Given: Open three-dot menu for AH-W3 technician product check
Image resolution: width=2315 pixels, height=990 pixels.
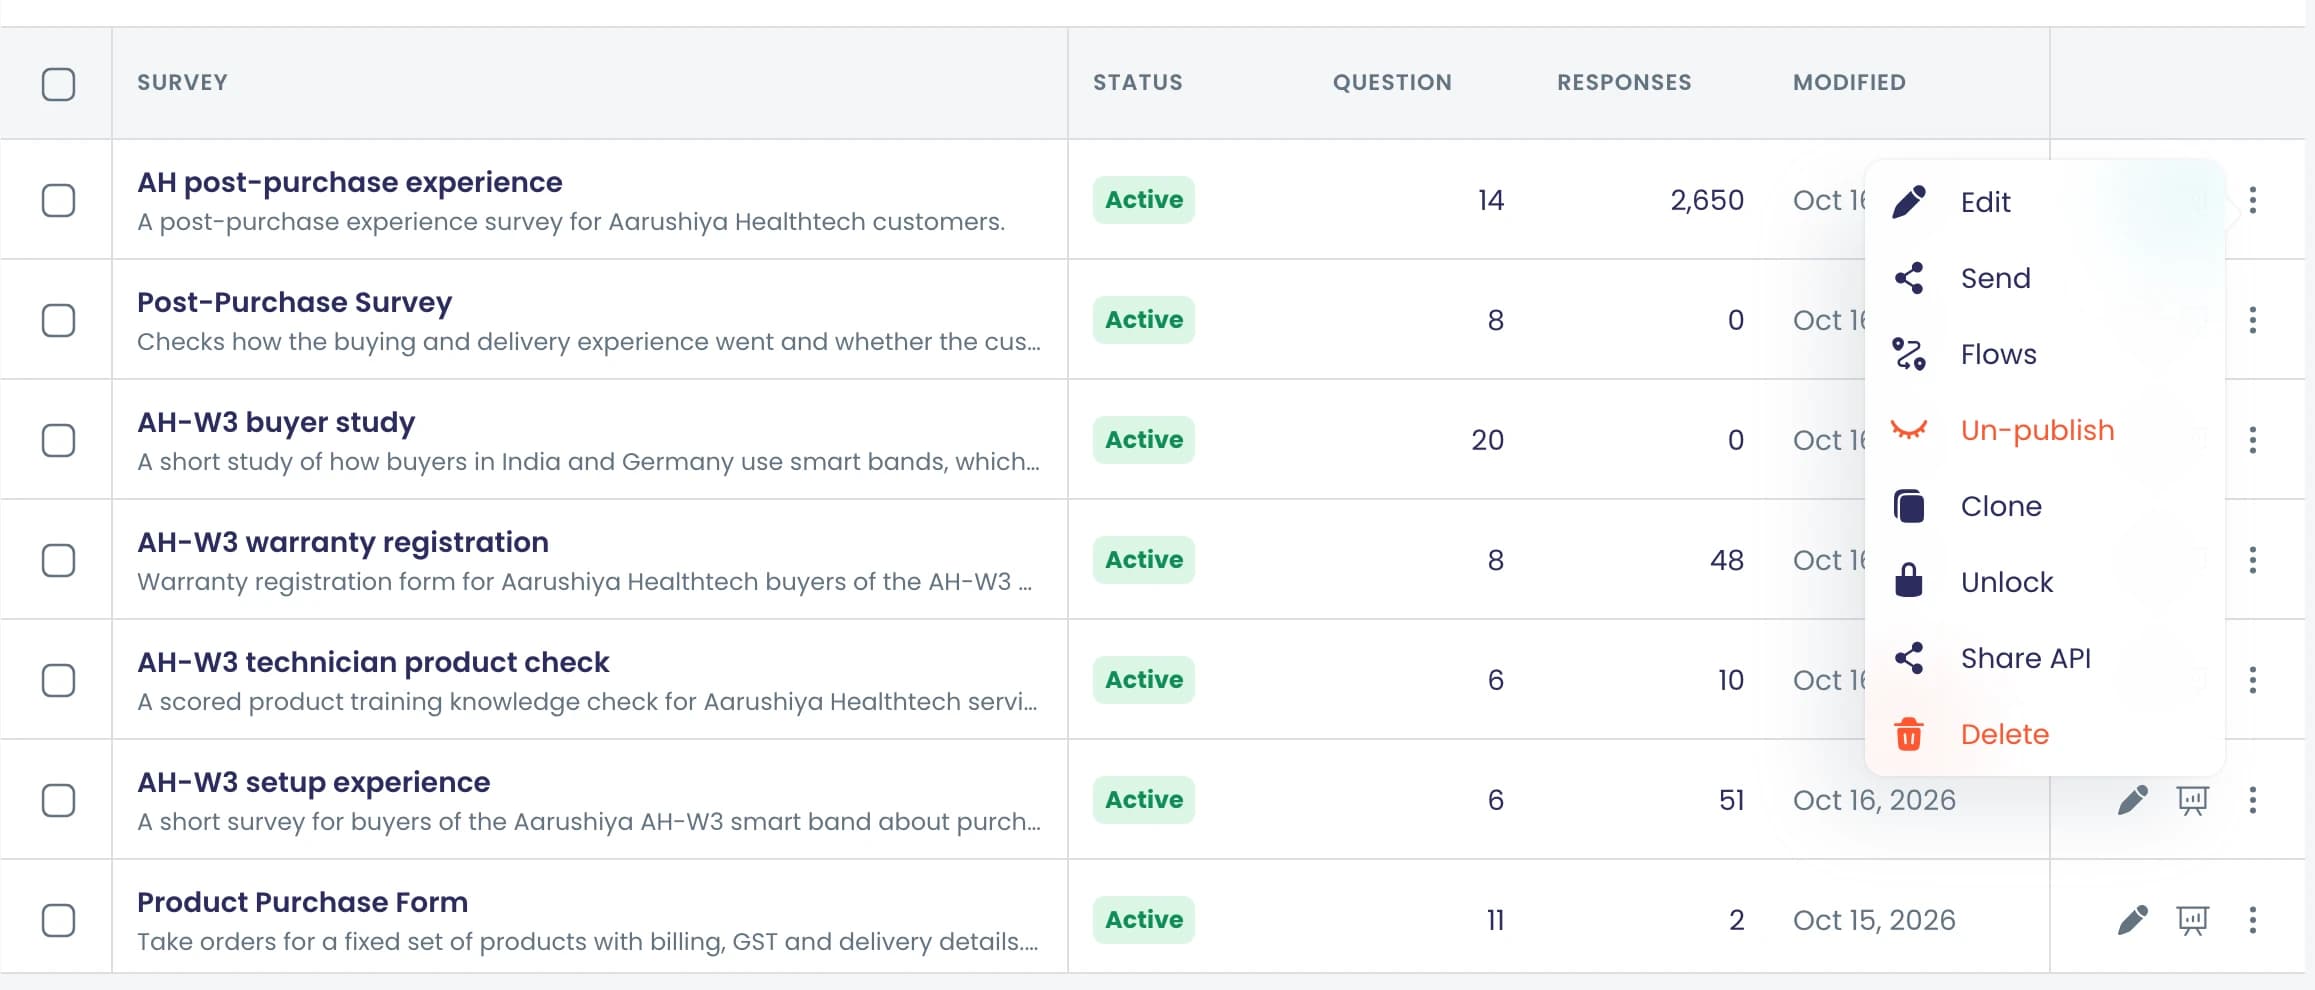Looking at the screenshot, I should point(2252,680).
